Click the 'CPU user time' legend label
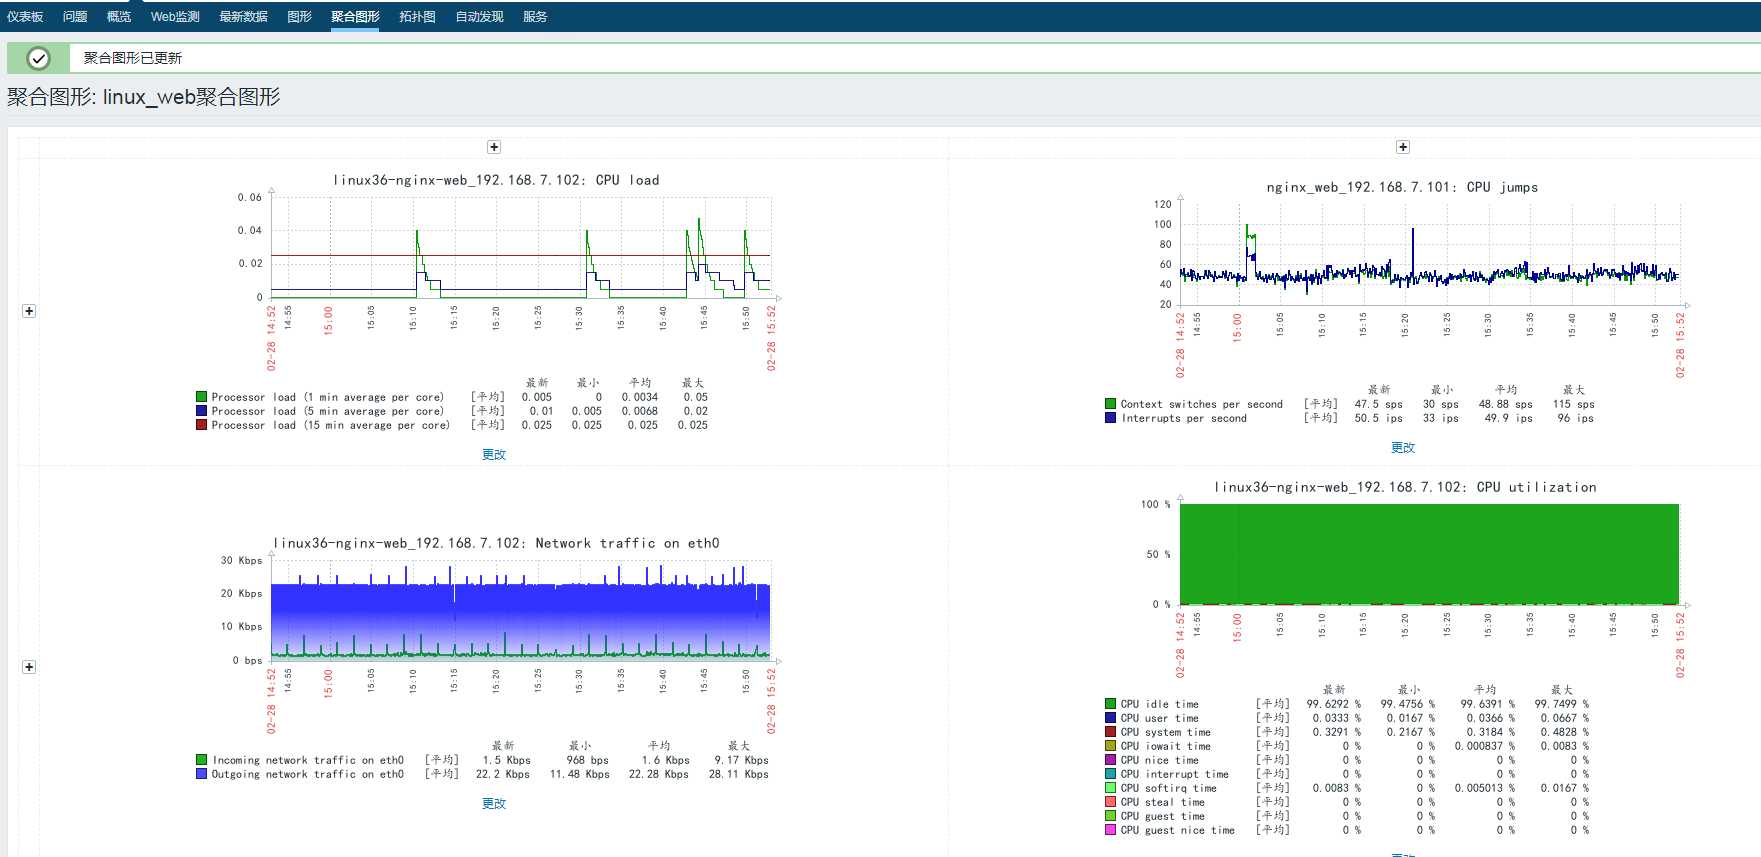 (1160, 718)
